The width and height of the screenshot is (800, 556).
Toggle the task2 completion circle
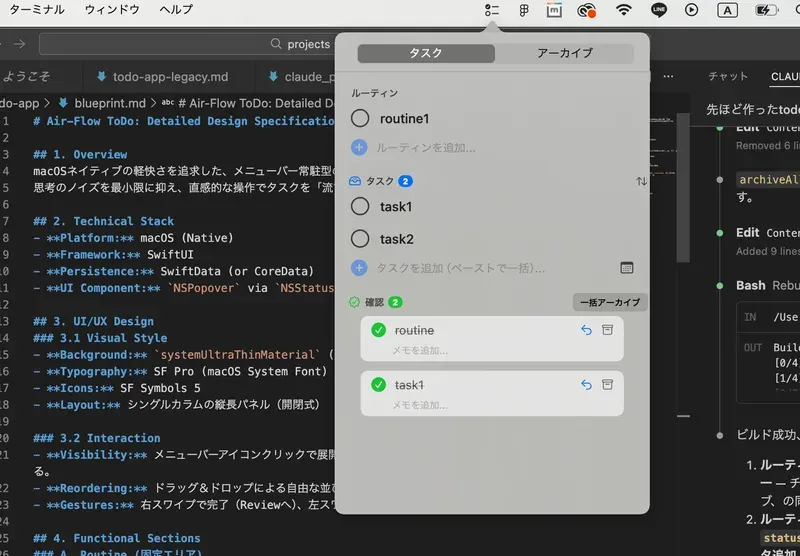pyautogui.click(x=360, y=239)
